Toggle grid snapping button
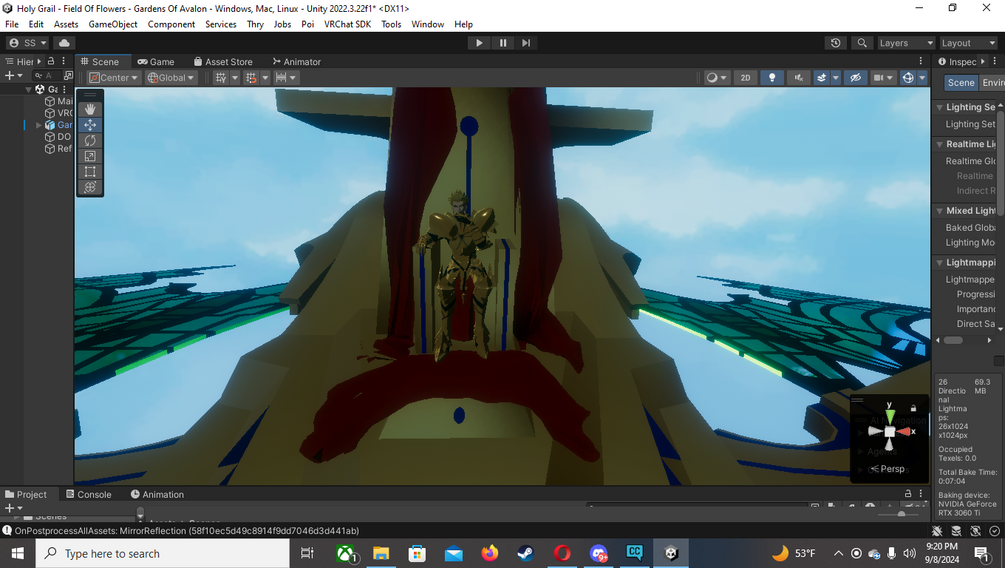The width and height of the screenshot is (1005, 568). (x=251, y=78)
